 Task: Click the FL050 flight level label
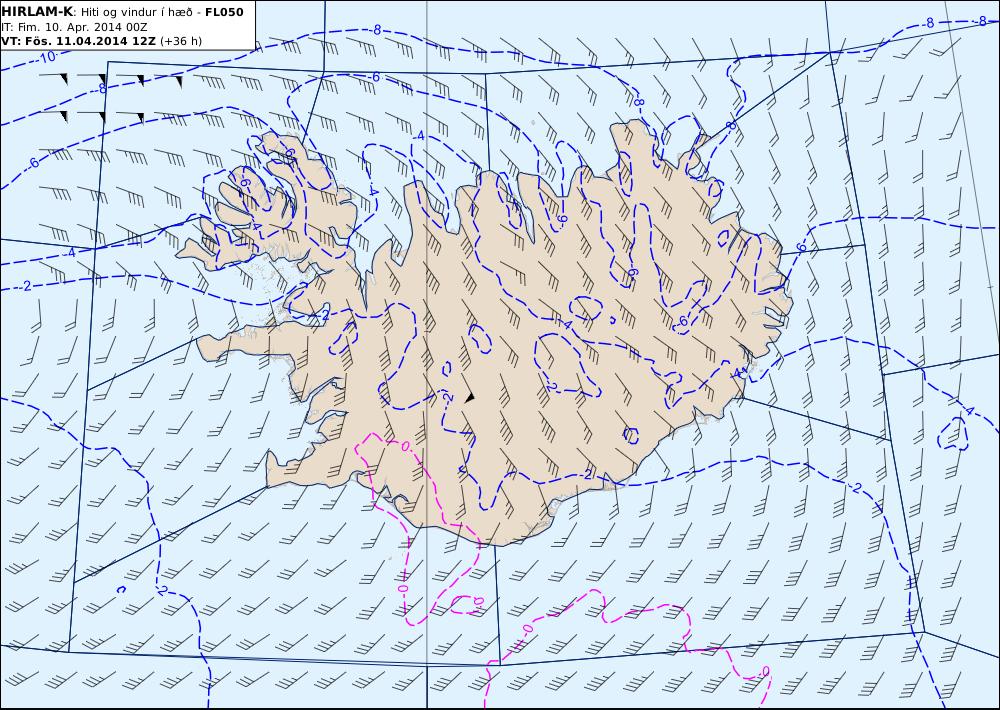[224, 12]
